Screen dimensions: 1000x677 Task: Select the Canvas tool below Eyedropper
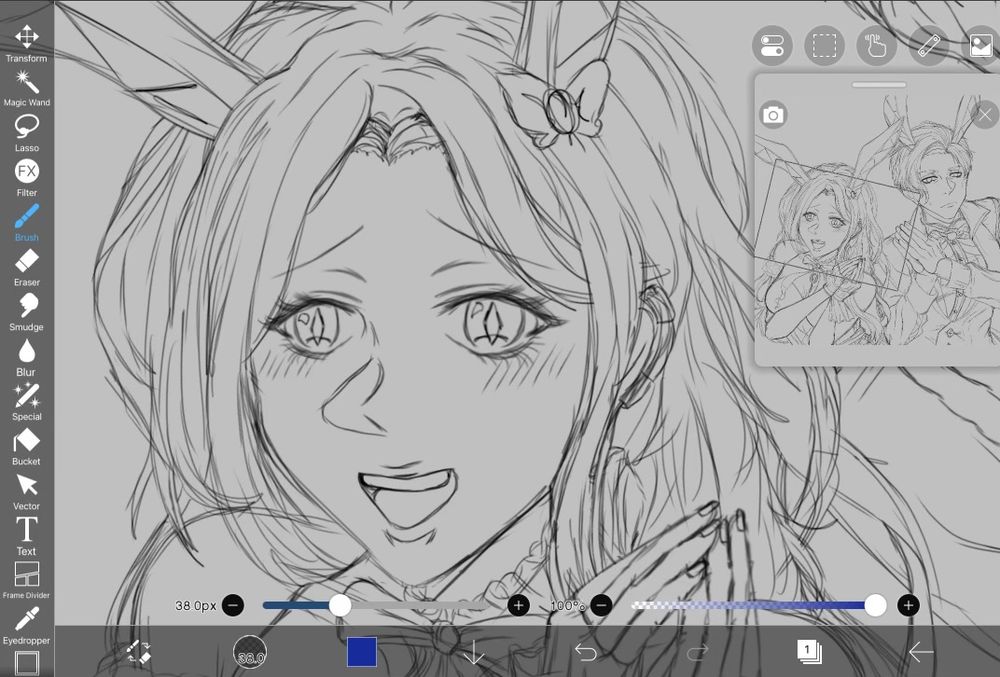click(x=26, y=663)
